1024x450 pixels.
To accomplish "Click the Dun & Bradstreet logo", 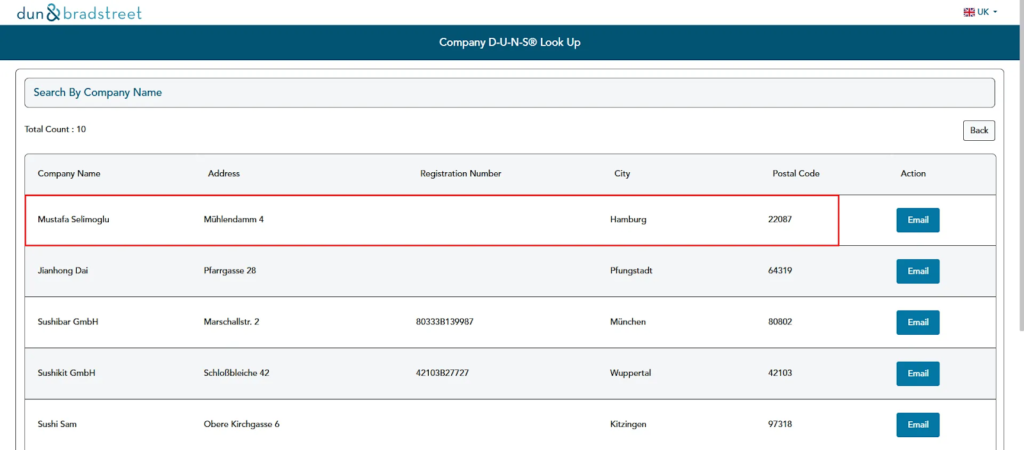I will tap(79, 13).
